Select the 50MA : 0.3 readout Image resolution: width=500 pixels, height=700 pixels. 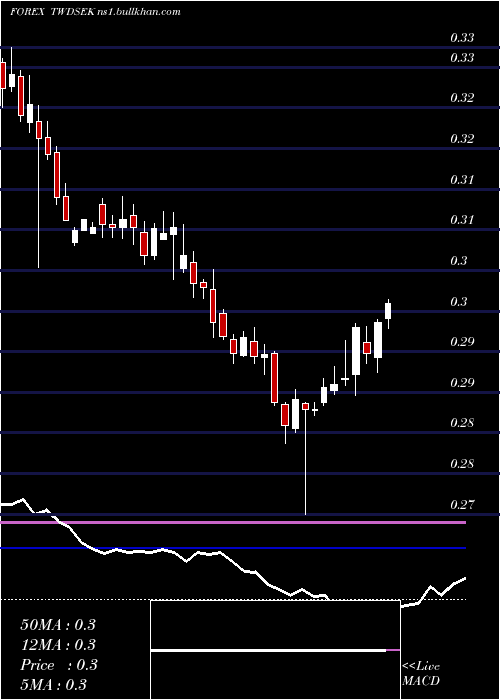(58, 625)
